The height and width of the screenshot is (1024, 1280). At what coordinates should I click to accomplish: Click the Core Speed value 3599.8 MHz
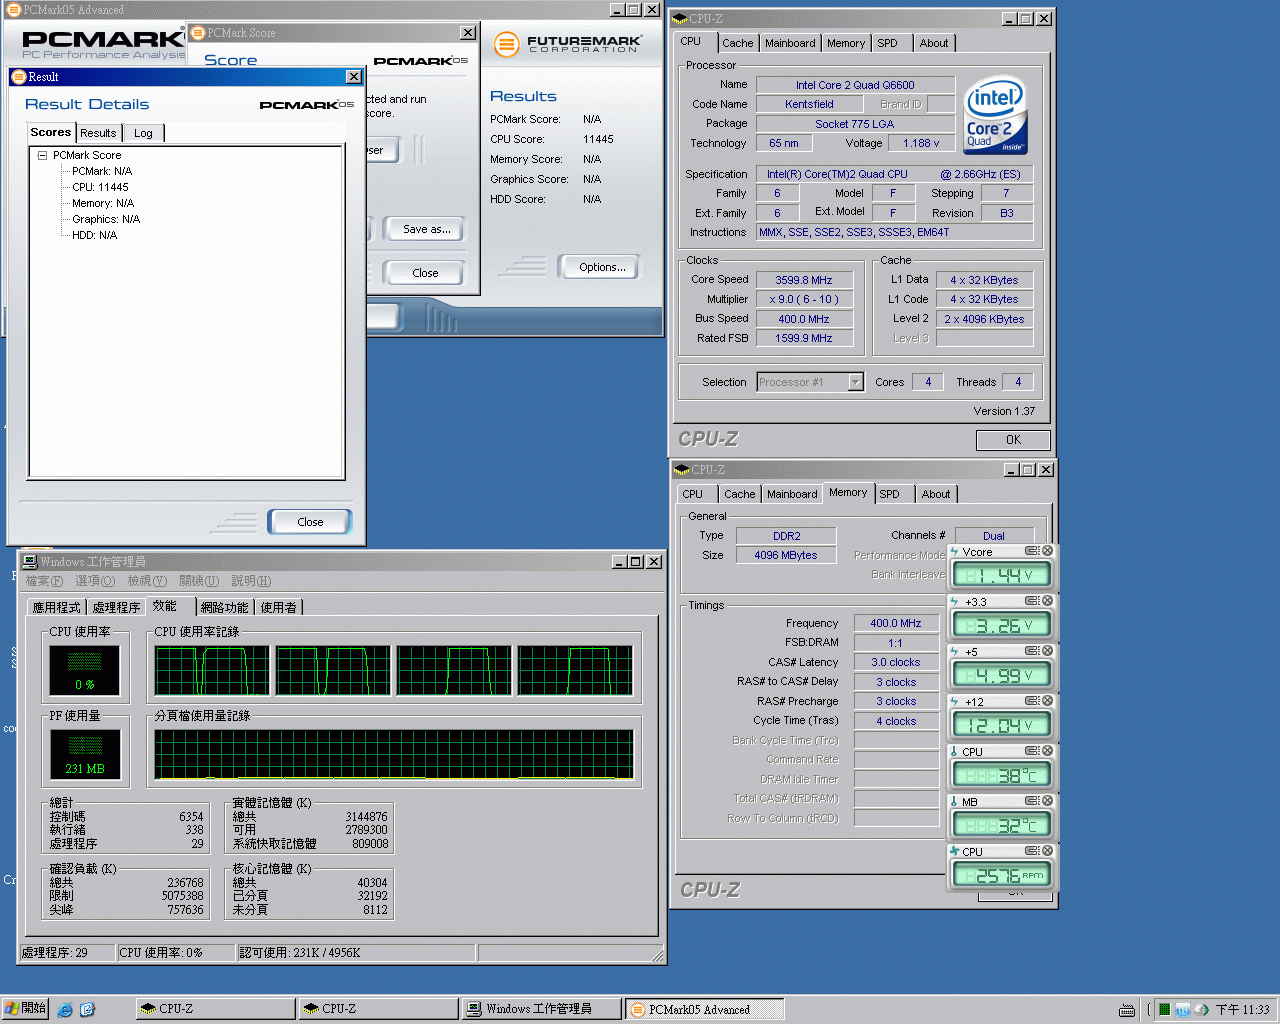804,280
